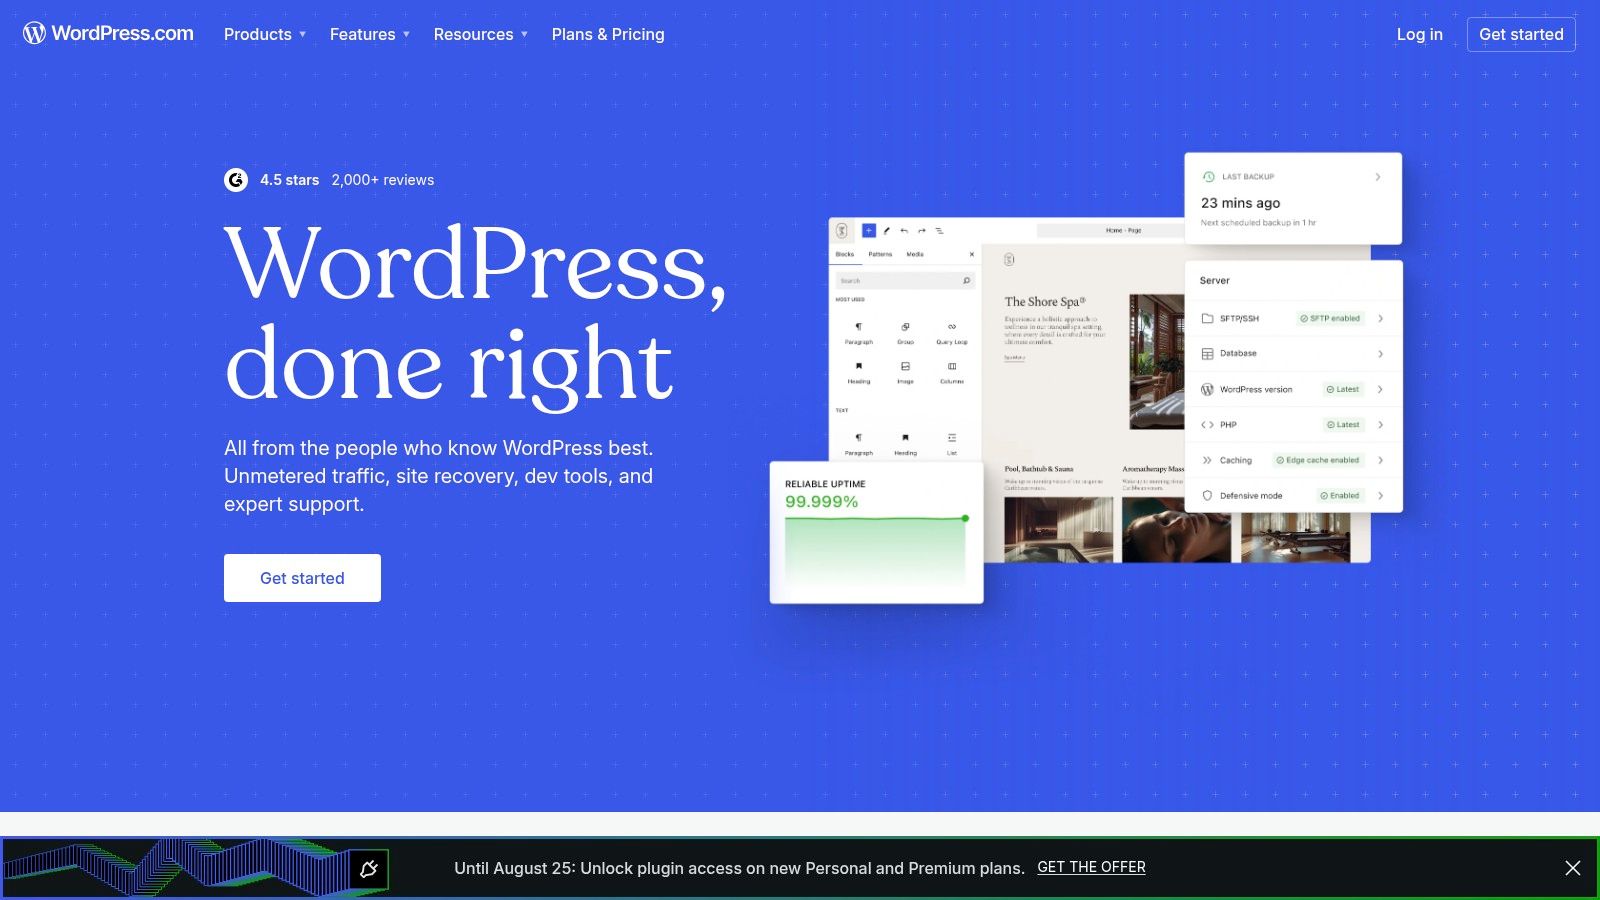
Task: Select the Image block icon
Action: (x=905, y=366)
